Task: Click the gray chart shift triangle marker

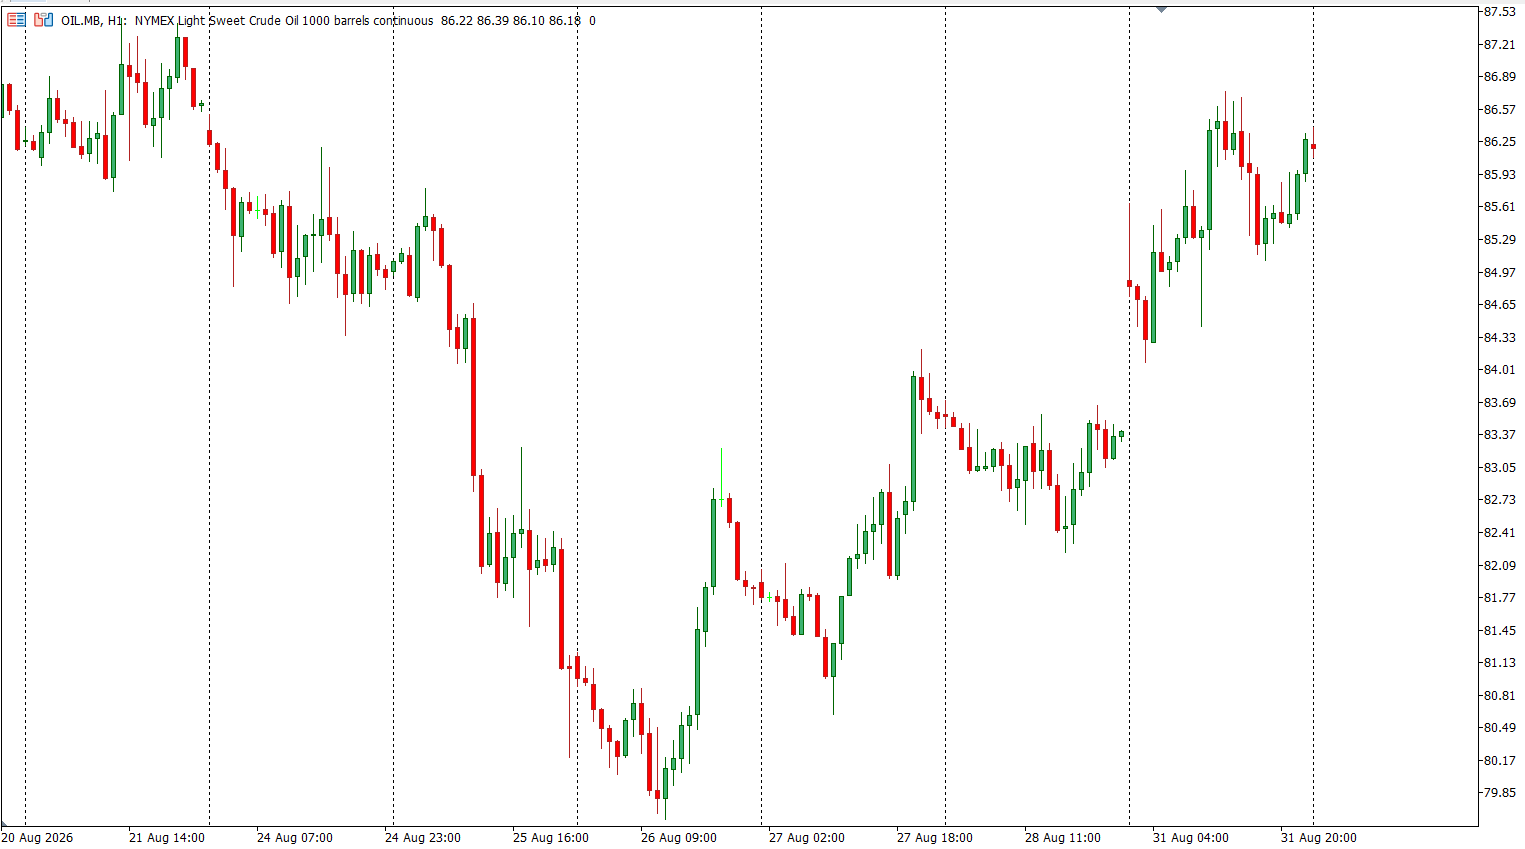Action: 1161,9
